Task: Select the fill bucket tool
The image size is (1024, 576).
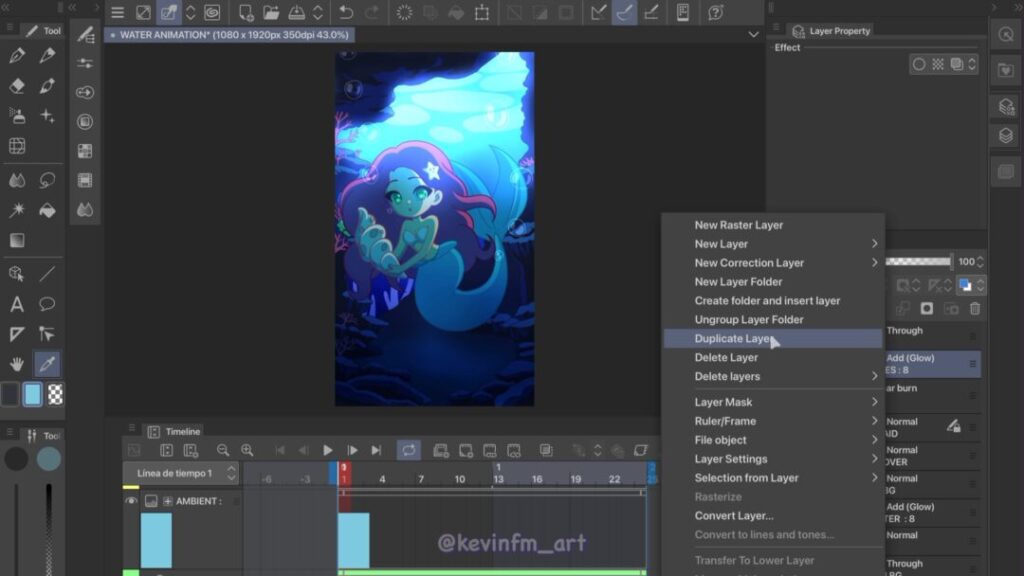Action: click(47, 210)
